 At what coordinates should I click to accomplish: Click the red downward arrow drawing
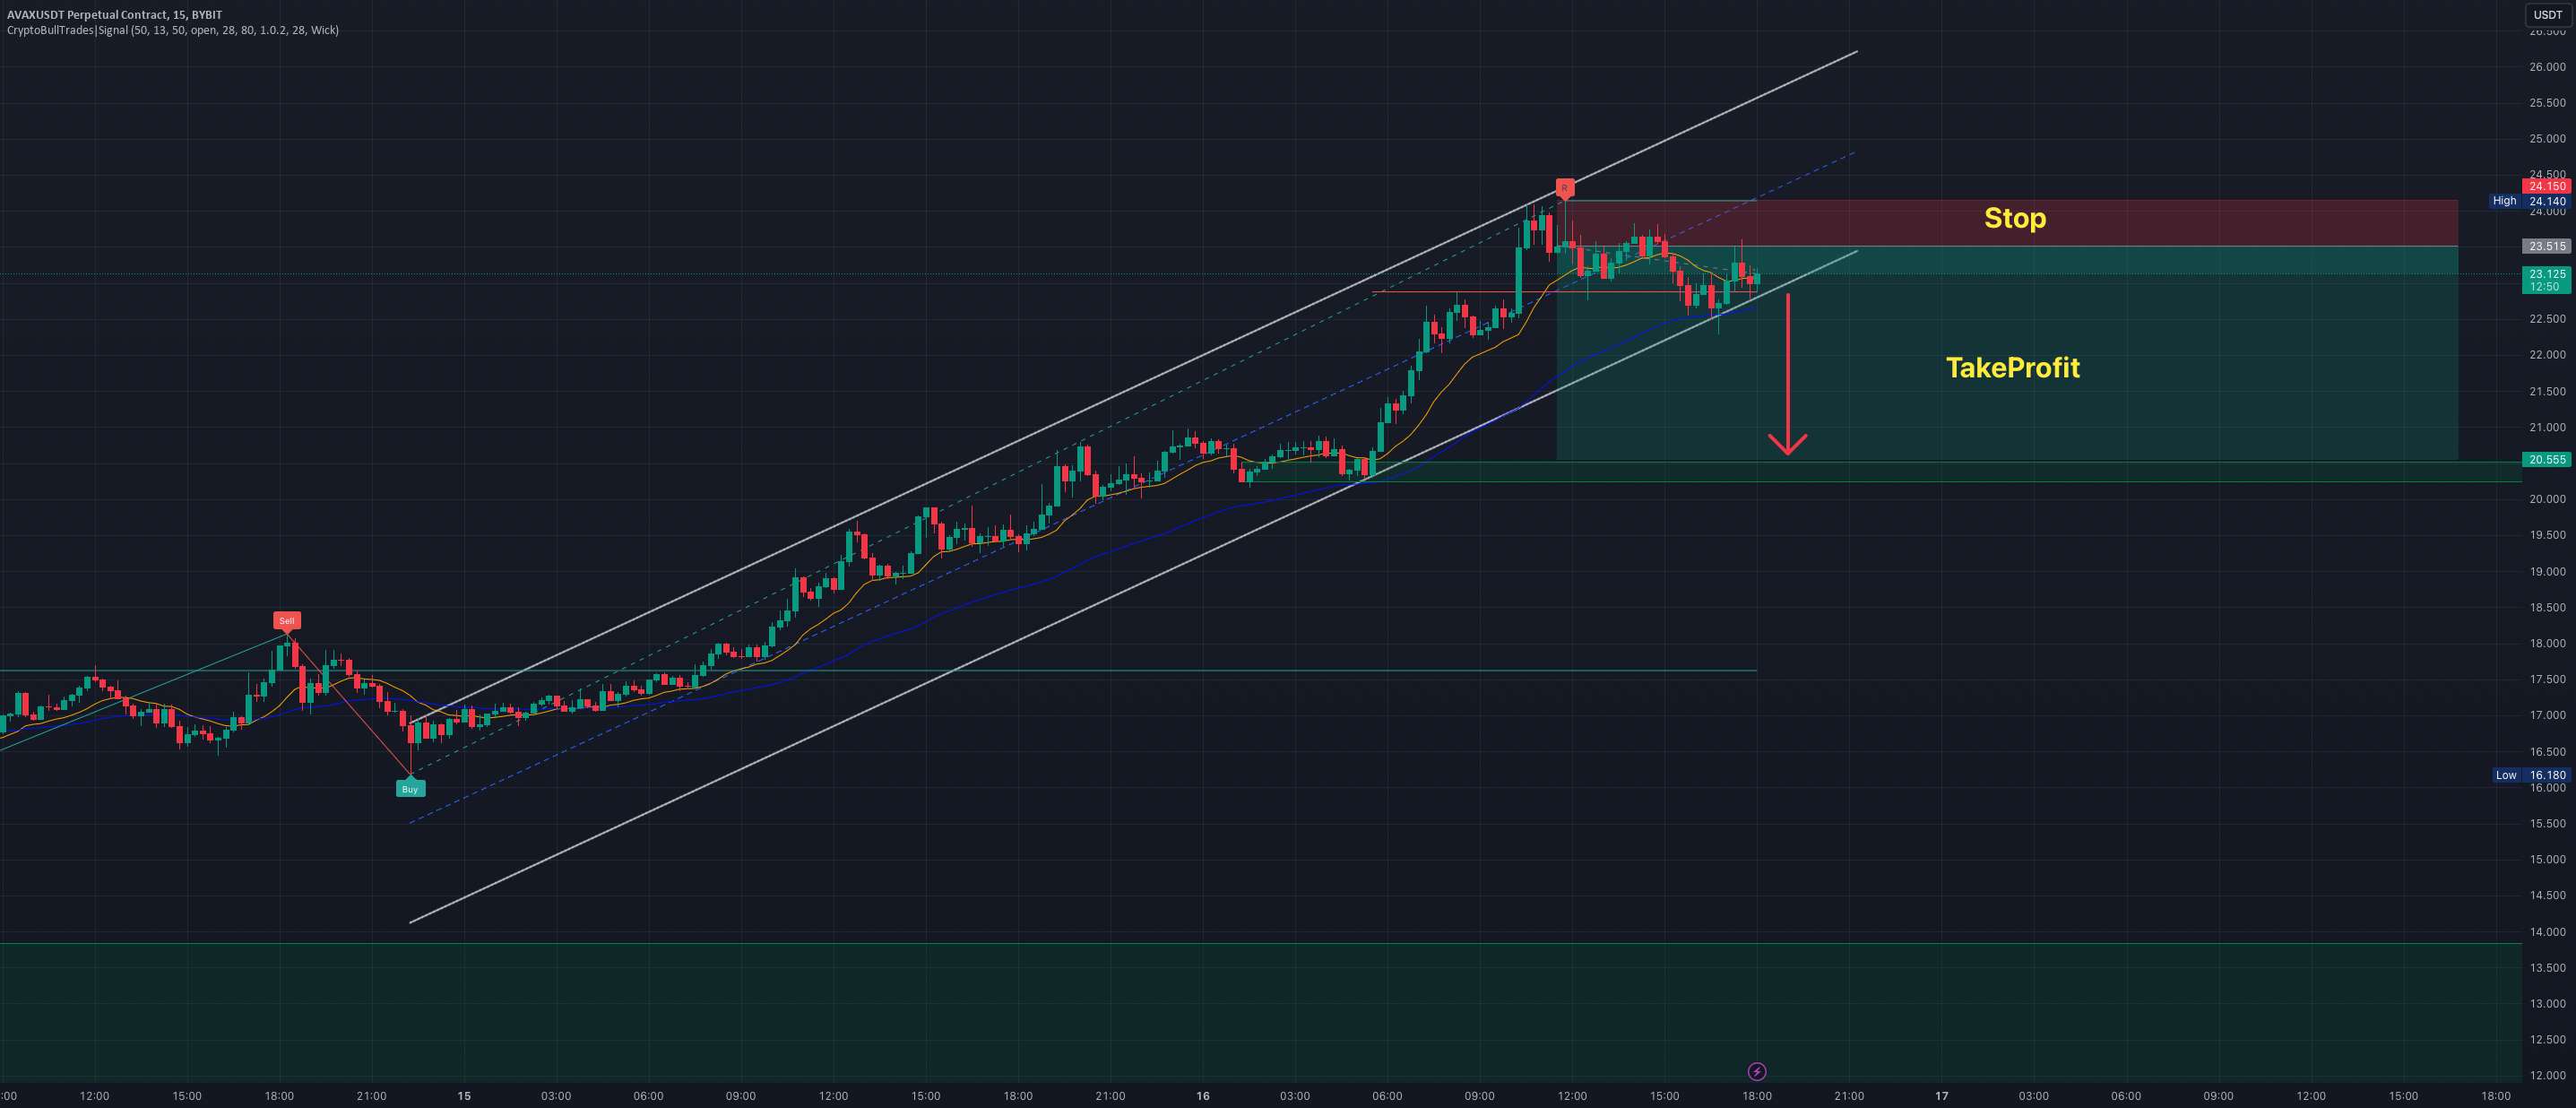pyautogui.click(x=1787, y=374)
